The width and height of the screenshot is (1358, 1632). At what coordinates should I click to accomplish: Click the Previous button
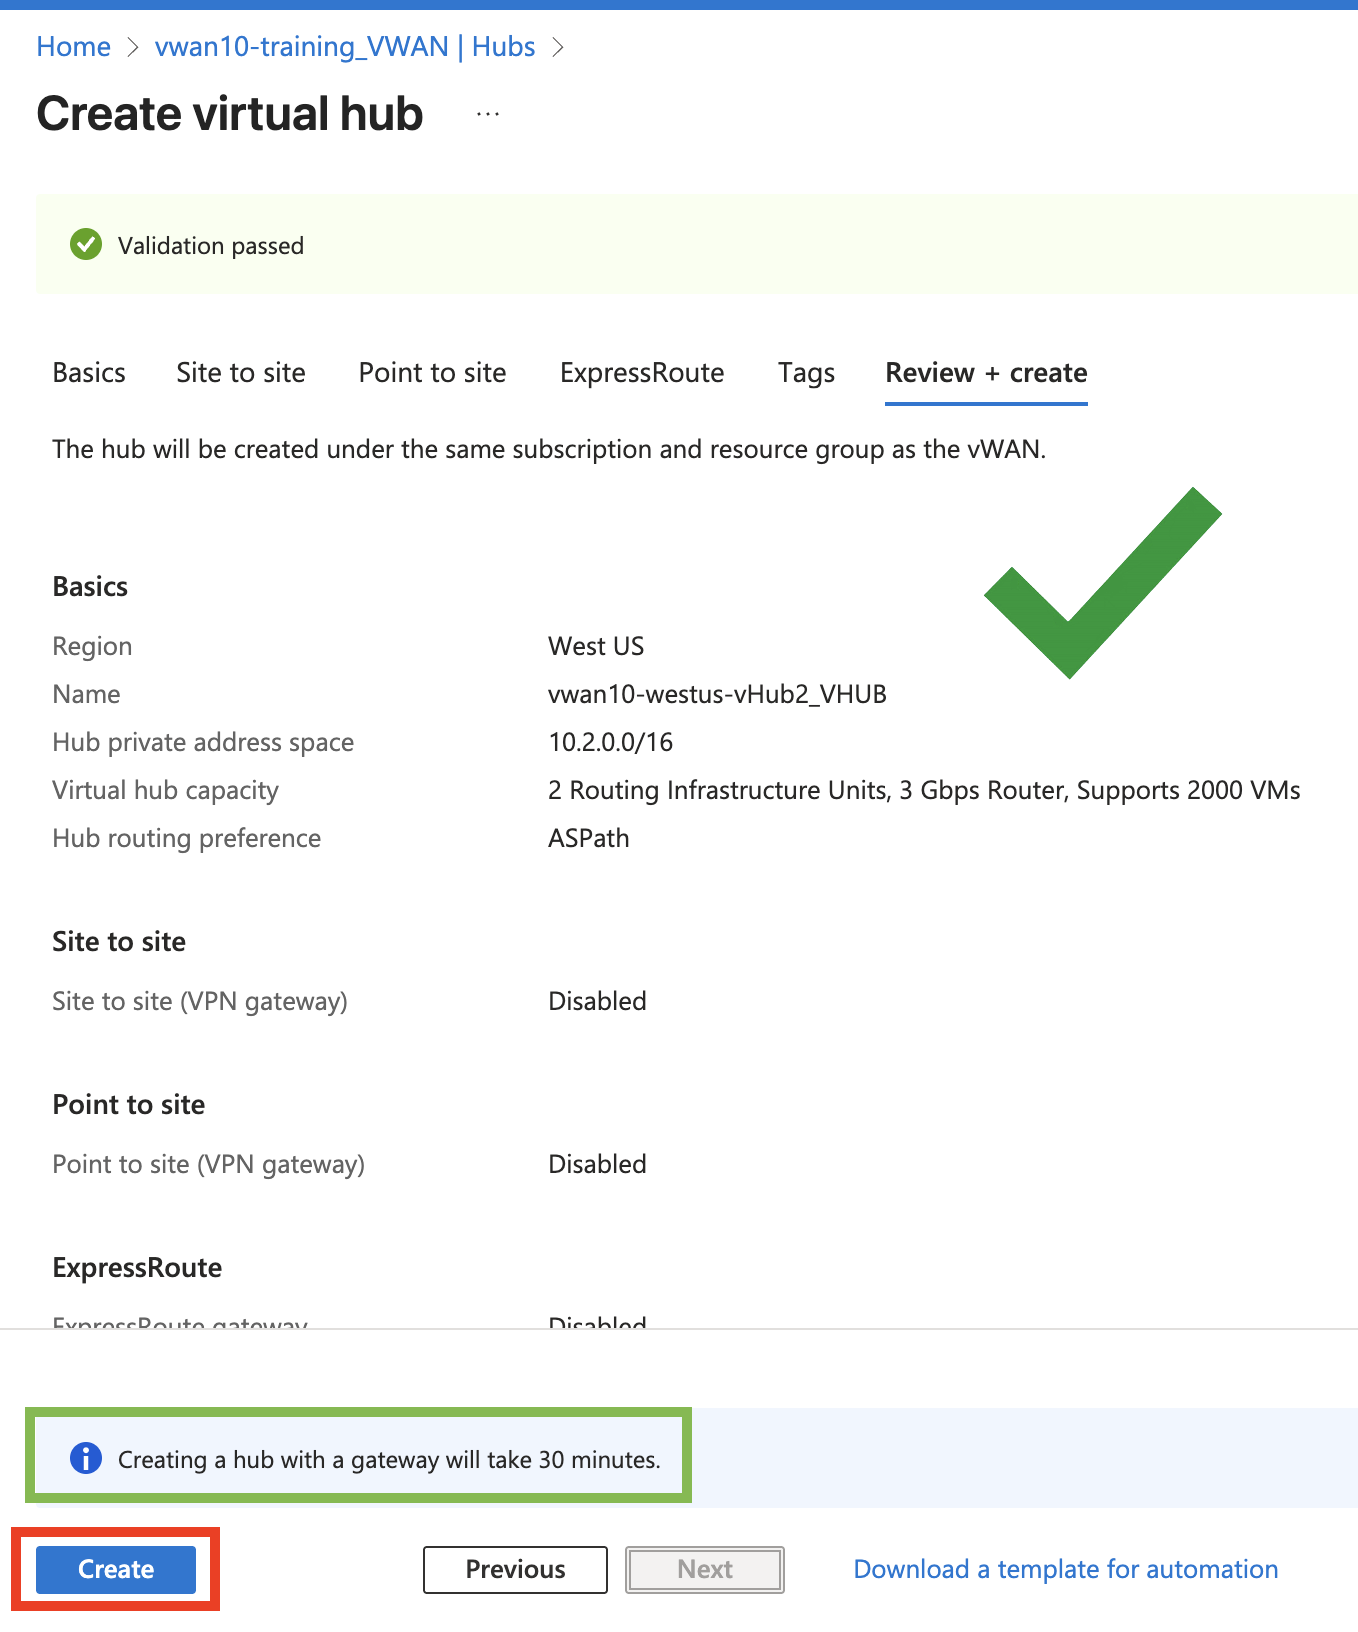point(515,1569)
